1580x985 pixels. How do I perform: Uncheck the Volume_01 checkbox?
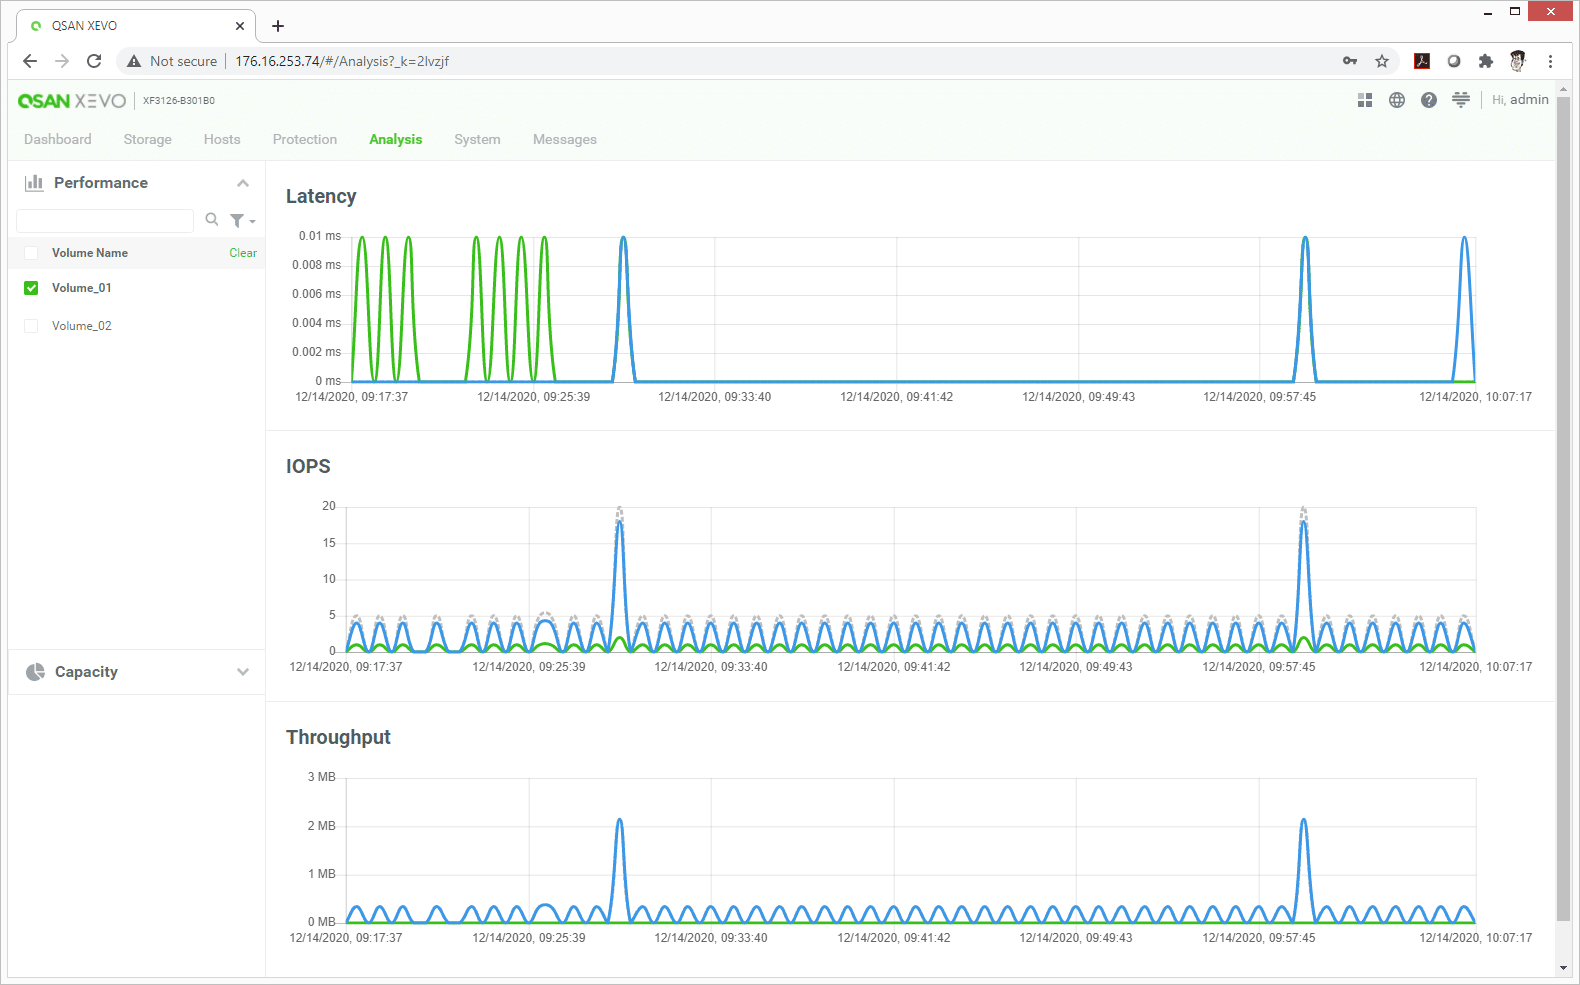(31, 288)
